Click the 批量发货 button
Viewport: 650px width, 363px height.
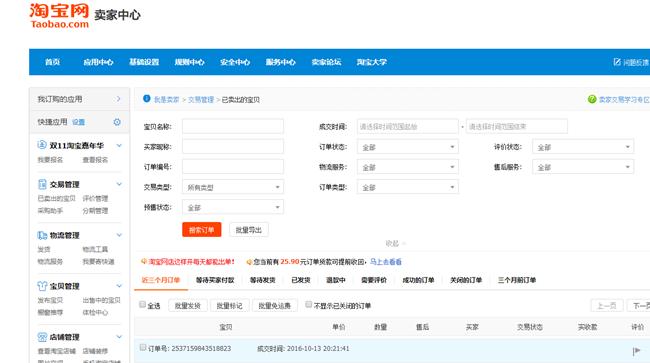[x=188, y=306]
